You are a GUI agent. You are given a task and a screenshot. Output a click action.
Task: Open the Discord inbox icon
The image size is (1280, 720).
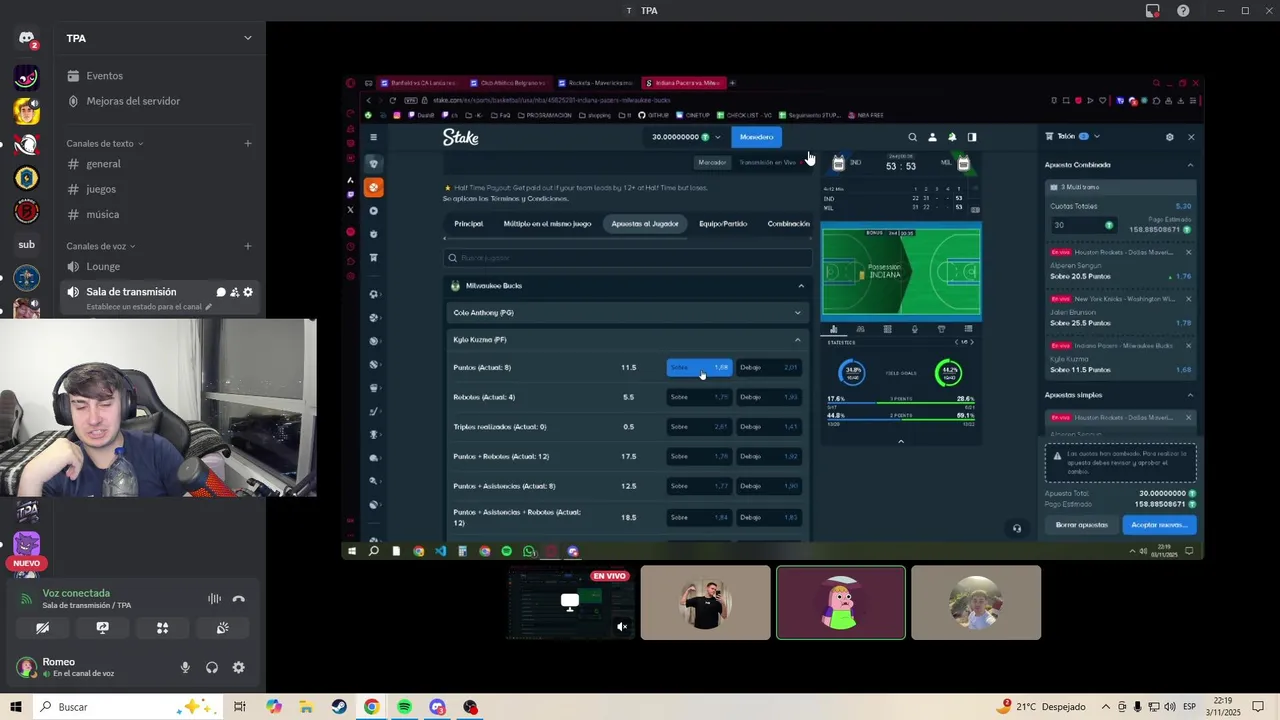[1153, 11]
